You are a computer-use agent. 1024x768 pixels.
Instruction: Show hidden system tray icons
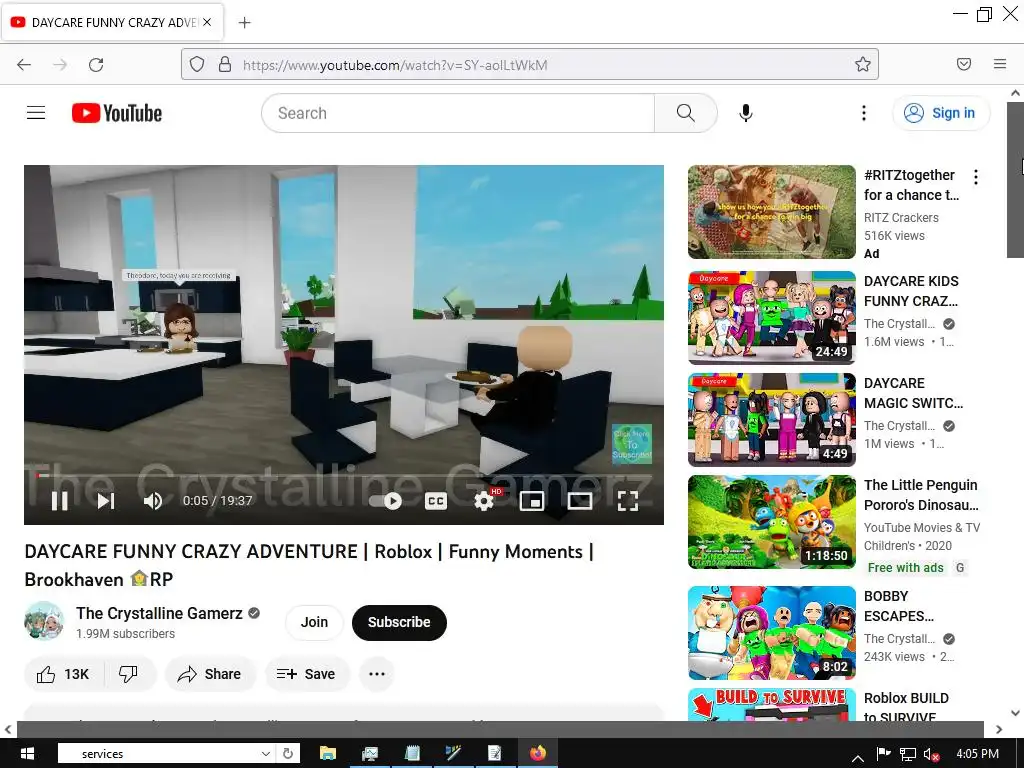pos(858,756)
